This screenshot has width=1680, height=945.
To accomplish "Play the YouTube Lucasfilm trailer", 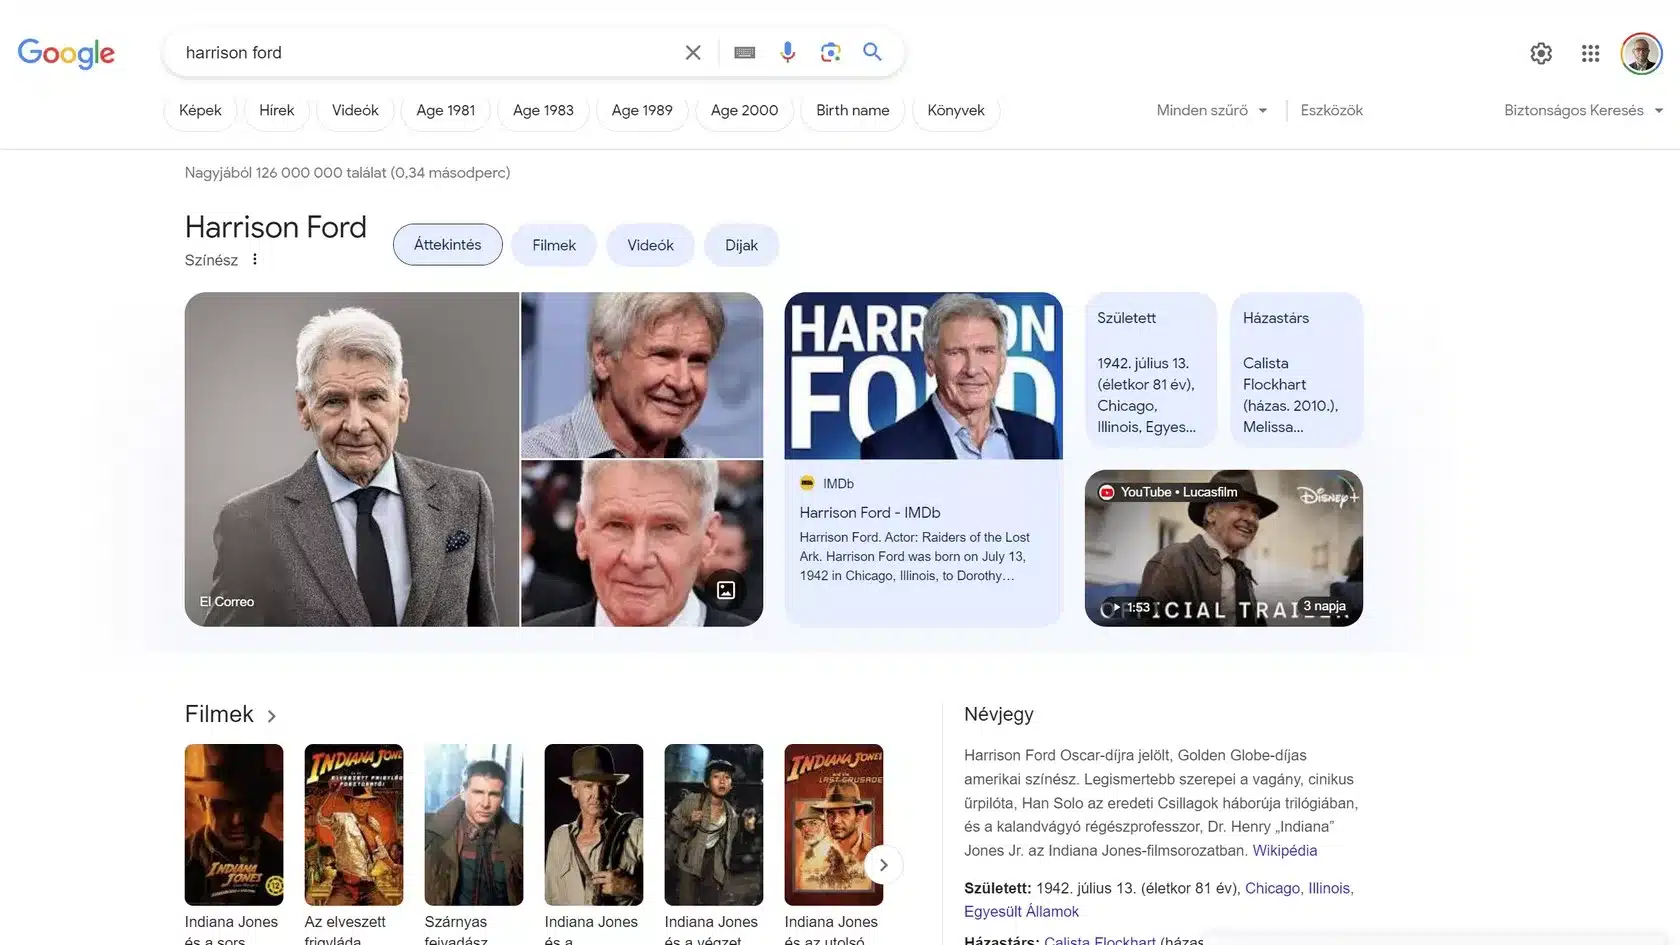I will pos(1223,548).
